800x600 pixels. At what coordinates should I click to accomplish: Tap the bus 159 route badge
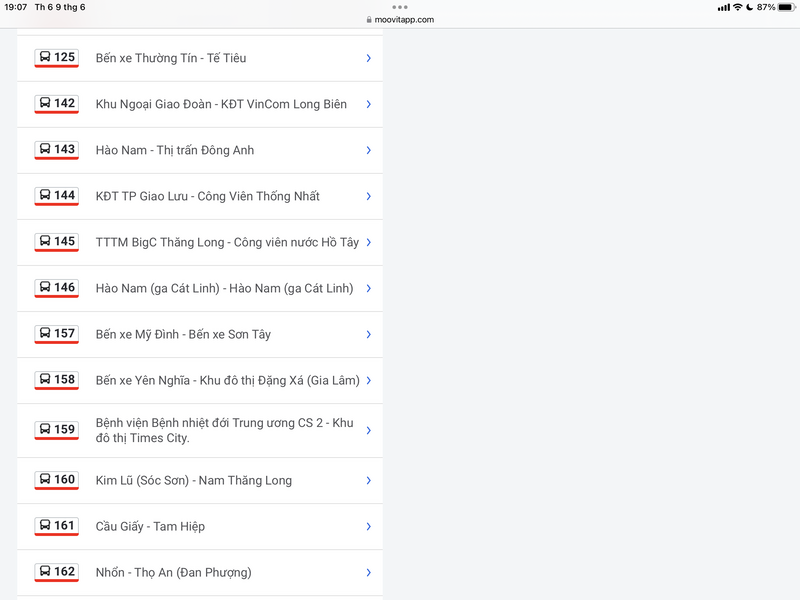click(x=57, y=430)
